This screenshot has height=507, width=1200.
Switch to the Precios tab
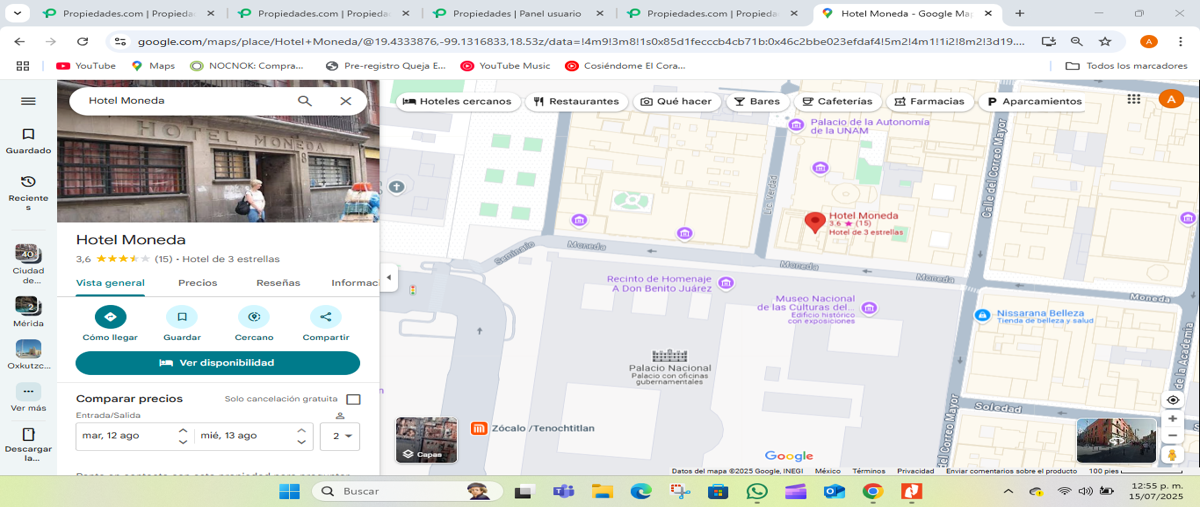[198, 283]
